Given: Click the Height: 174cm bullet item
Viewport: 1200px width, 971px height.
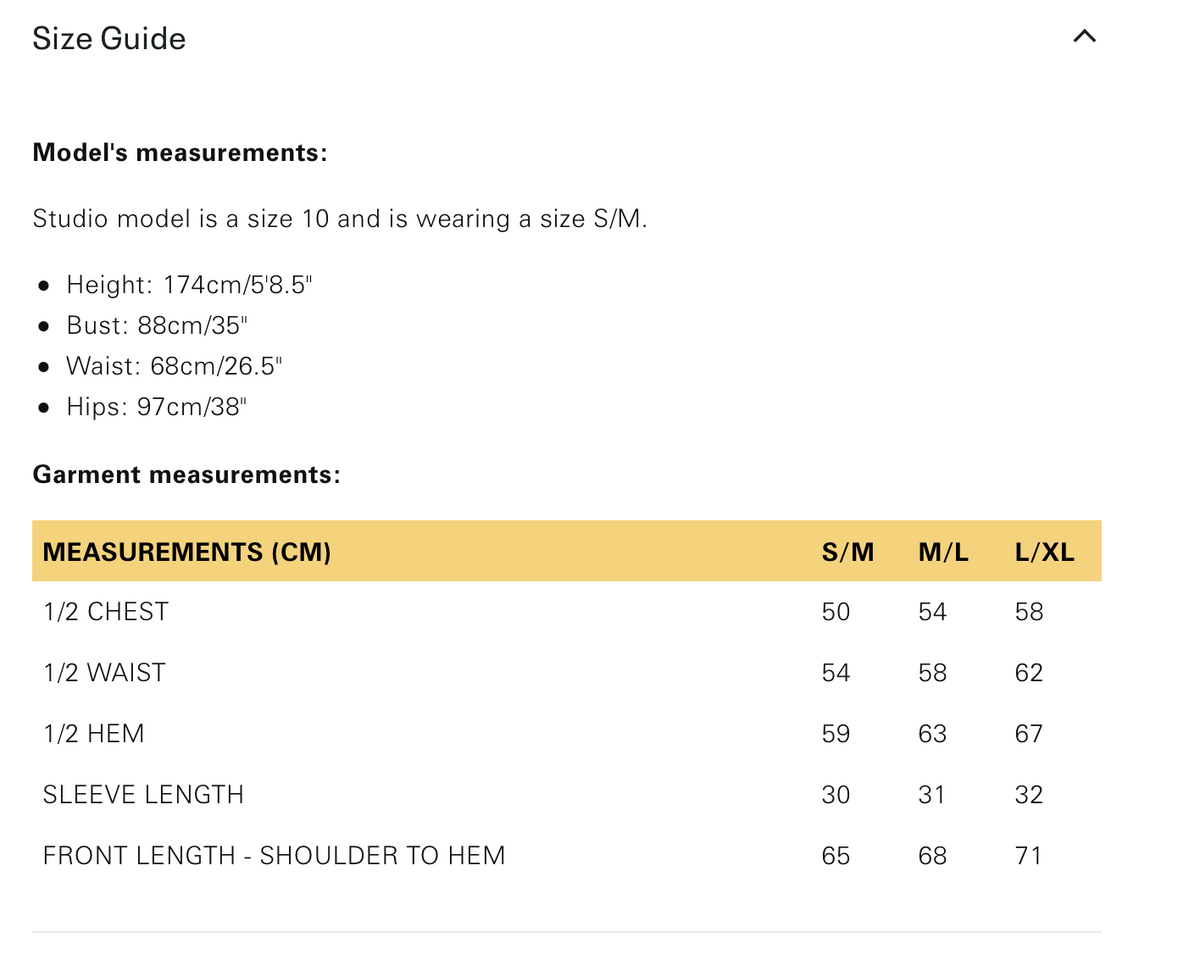Looking at the screenshot, I should coord(189,285).
